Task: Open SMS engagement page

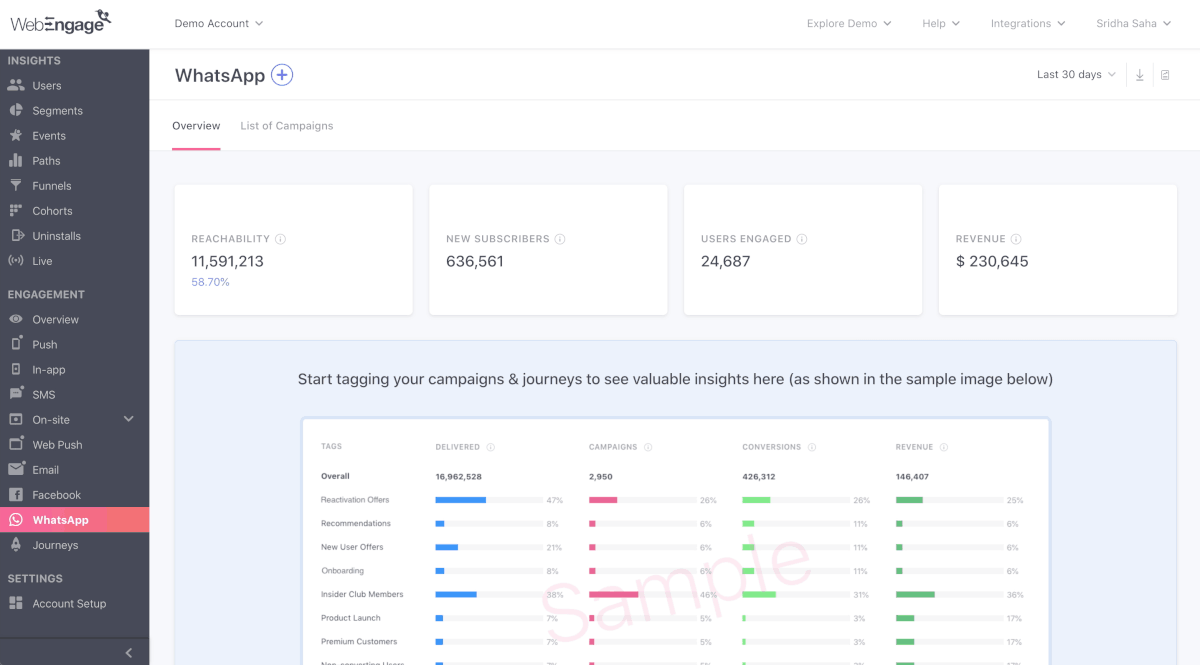Action: (x=44, y=395)
